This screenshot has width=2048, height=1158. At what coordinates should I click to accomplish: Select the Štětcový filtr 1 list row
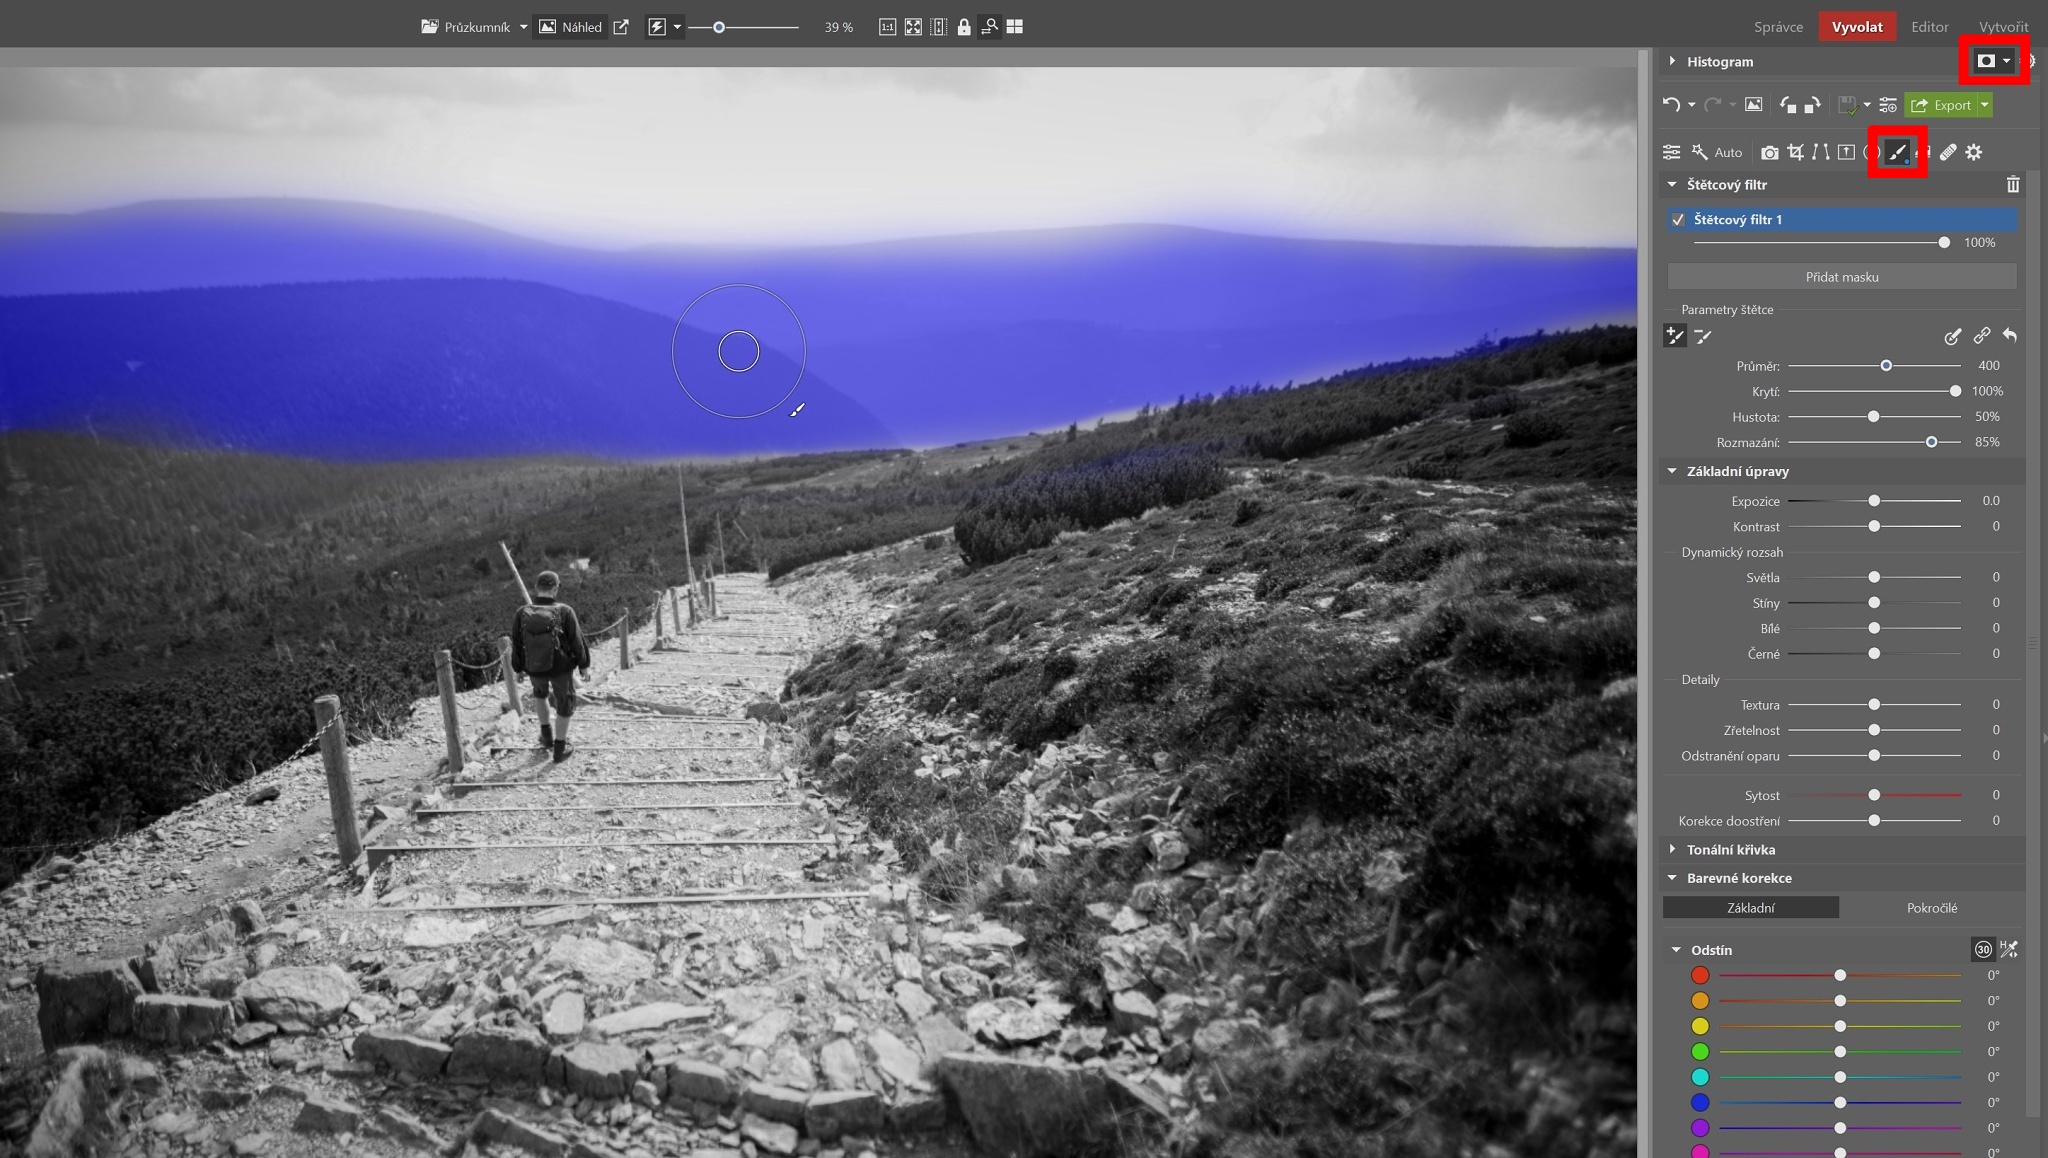click(x=1841, y=219)
